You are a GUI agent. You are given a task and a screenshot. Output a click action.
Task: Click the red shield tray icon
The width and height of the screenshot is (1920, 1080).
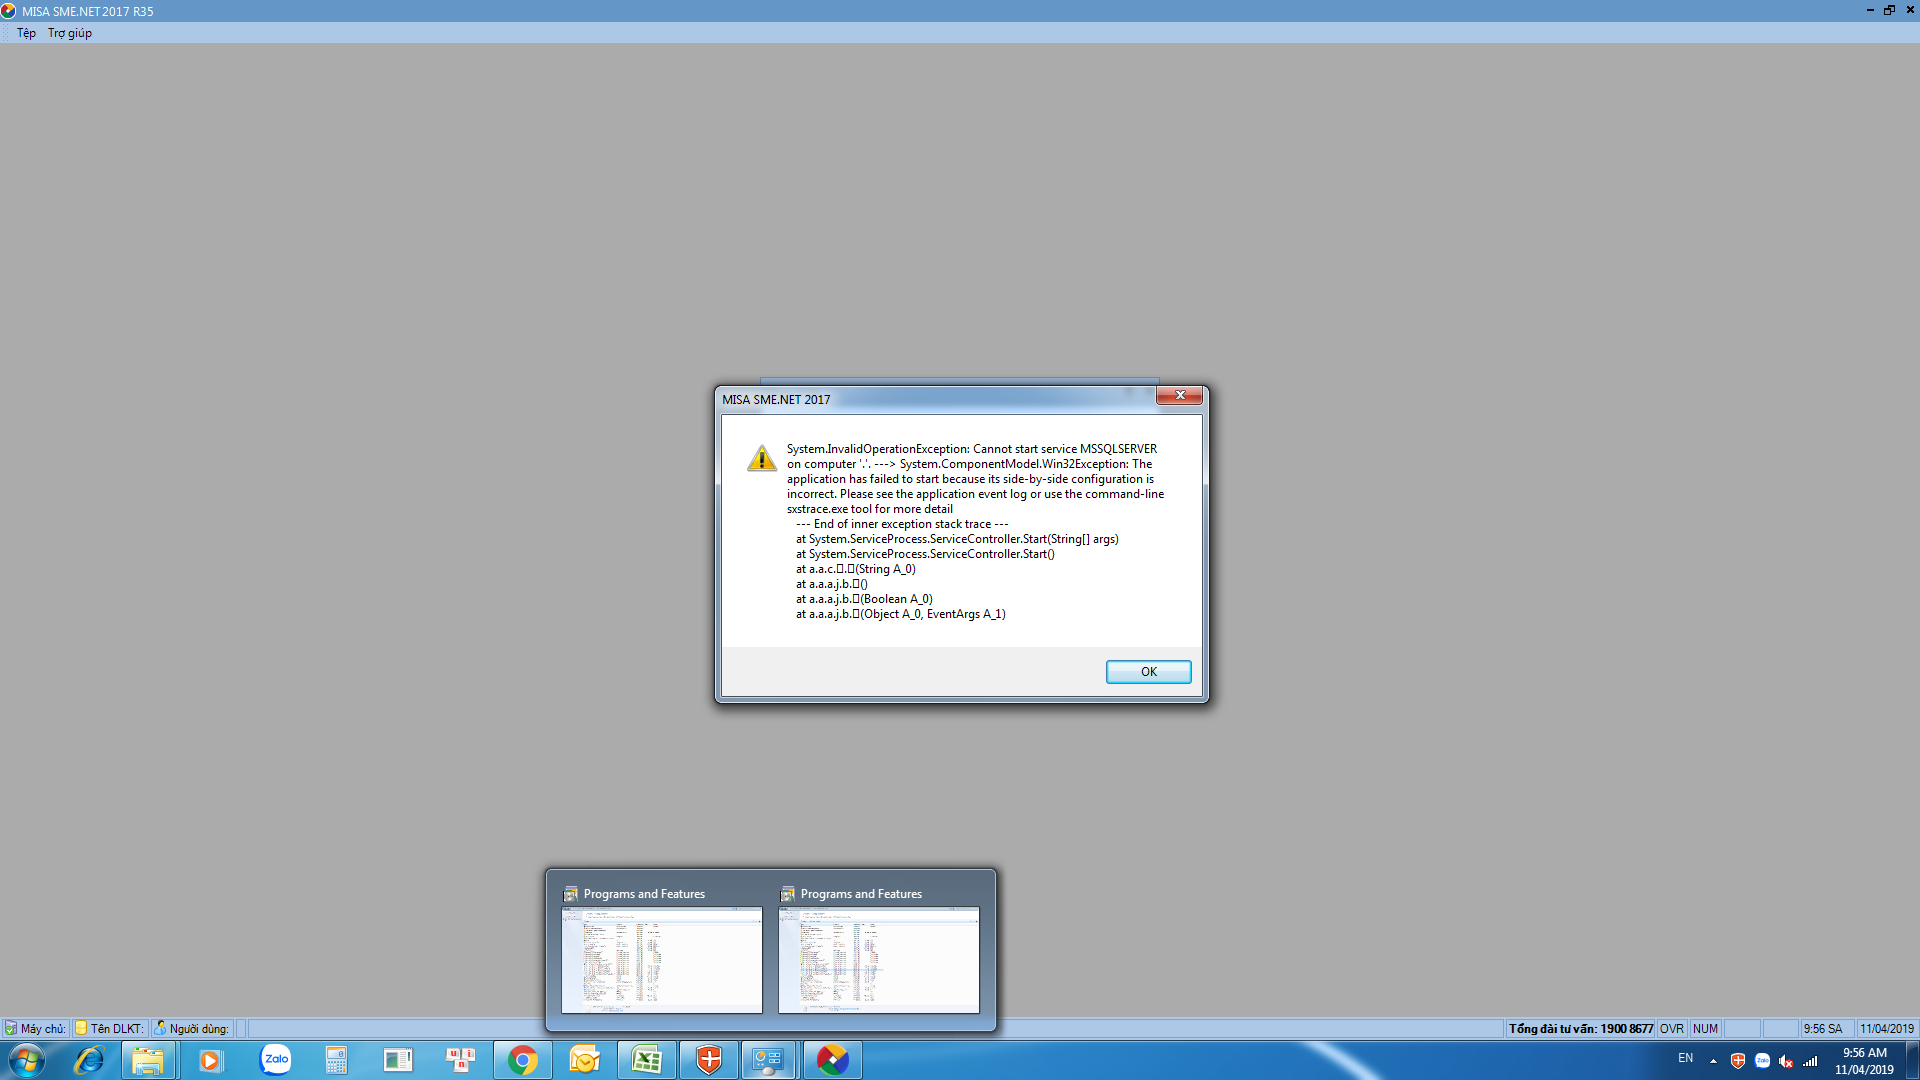1738,1061
